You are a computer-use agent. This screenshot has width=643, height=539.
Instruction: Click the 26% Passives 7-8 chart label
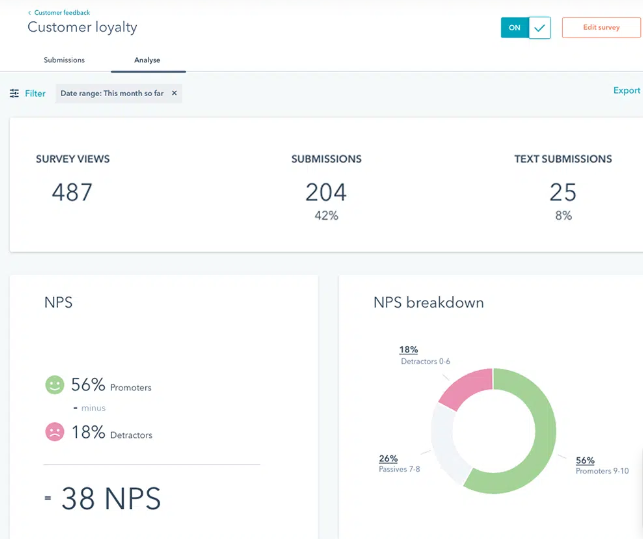(x=399, y=463)
